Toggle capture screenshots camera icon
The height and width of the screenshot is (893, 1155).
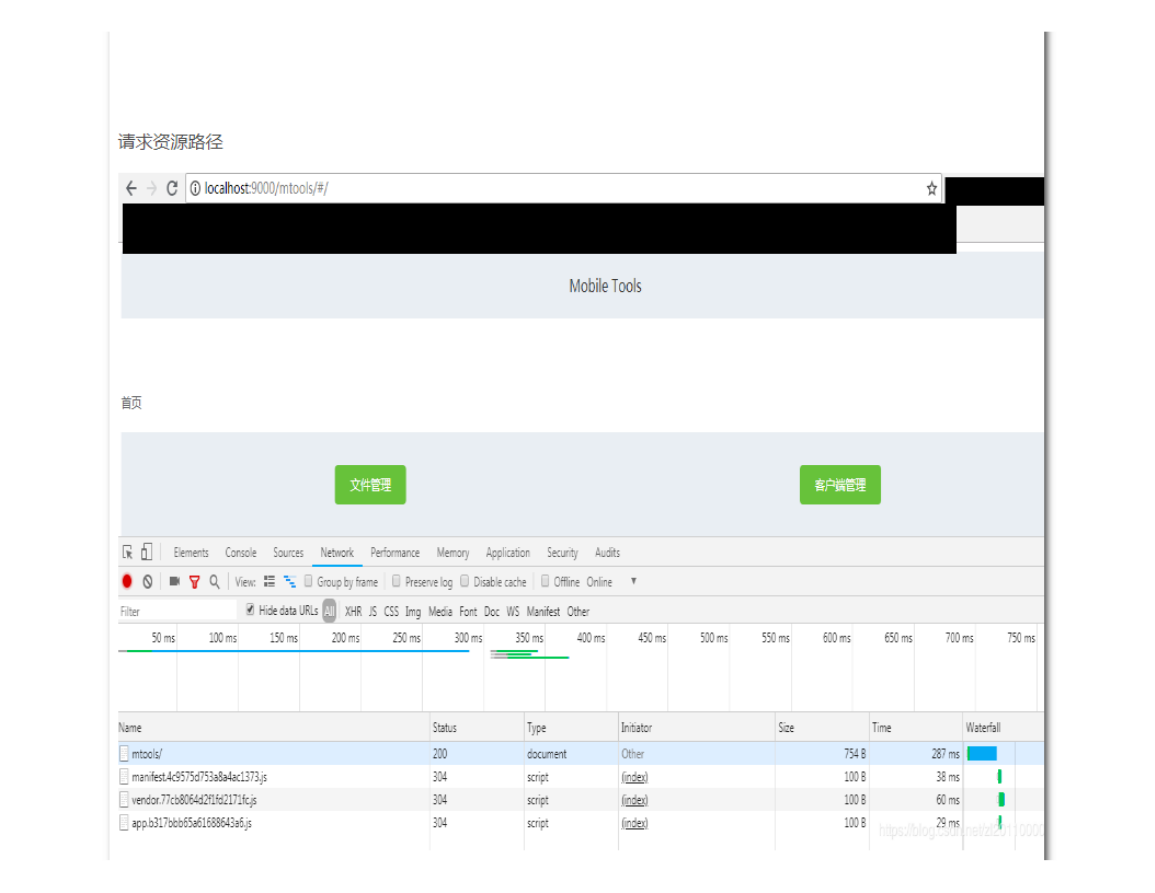[x=175, y=581]
